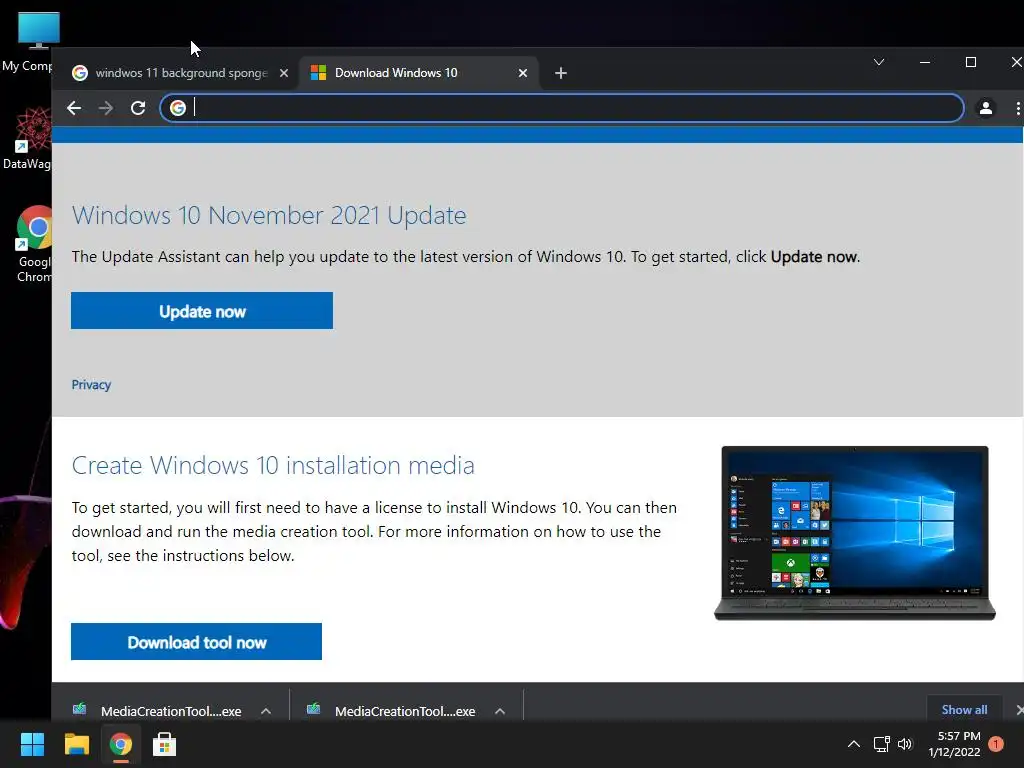The image size is (1024, 768).
Task: Close the 'windwos 11 background sponge' tab
Action: click(284, 73)
